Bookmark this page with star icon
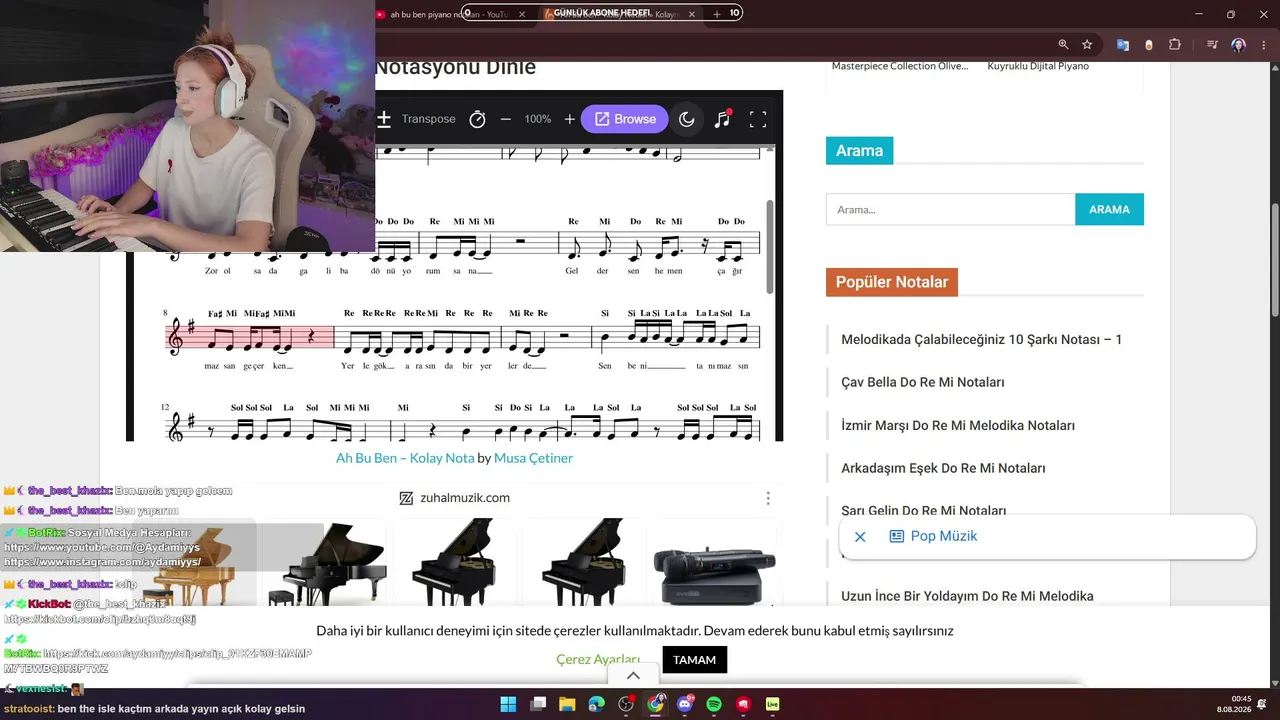1280x720 pixels. [1087, 44]
